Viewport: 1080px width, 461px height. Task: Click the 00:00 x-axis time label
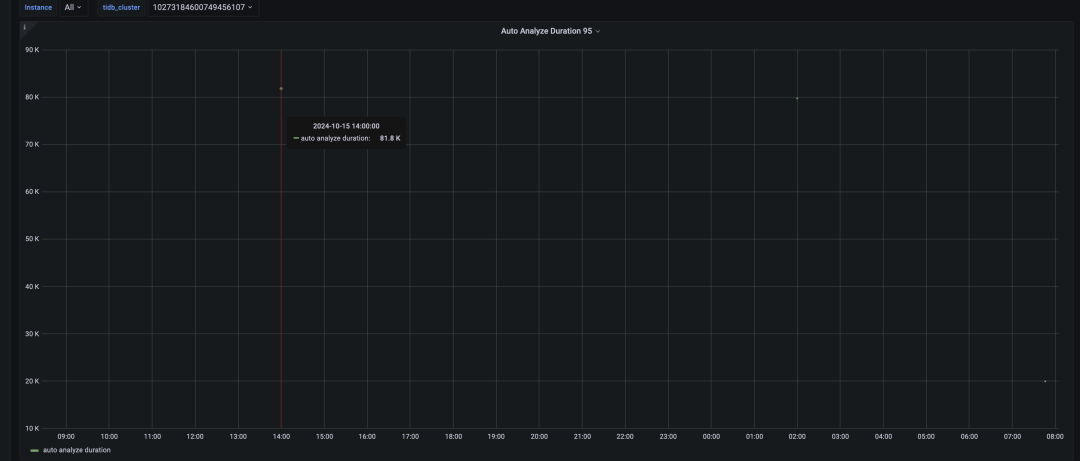coord(711,436)
